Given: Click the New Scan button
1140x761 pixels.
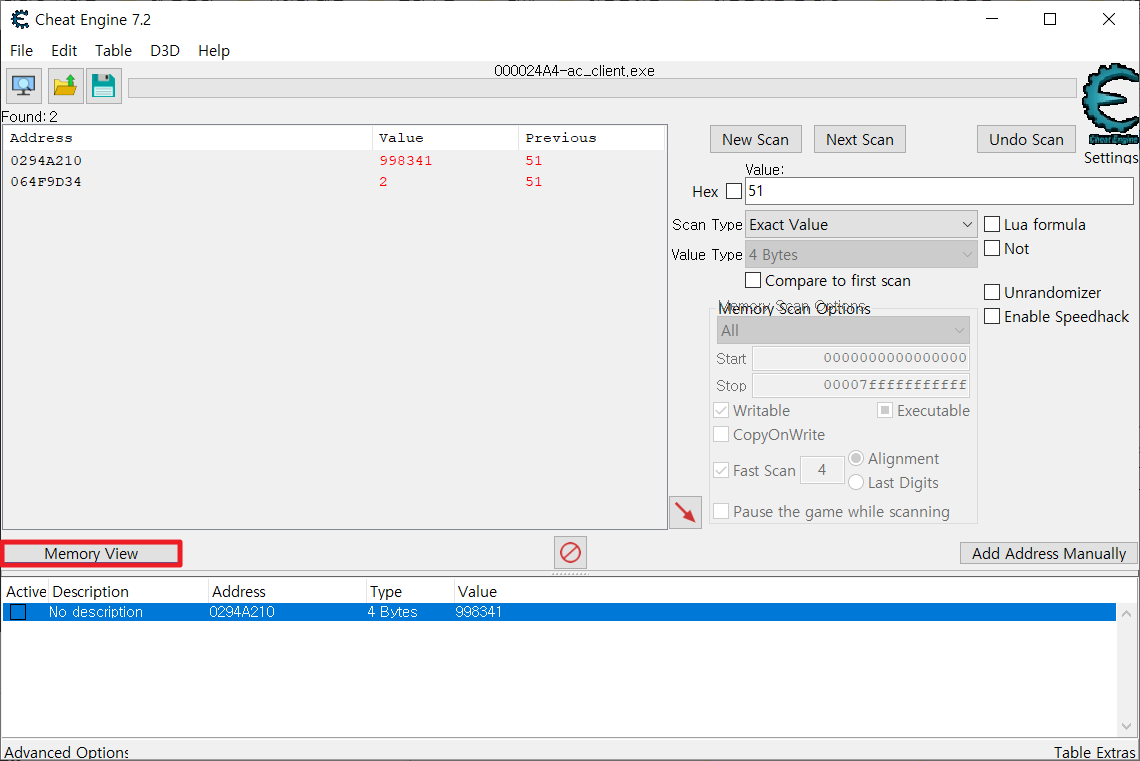Looking at the screenshot, I should tap(755, 140).
